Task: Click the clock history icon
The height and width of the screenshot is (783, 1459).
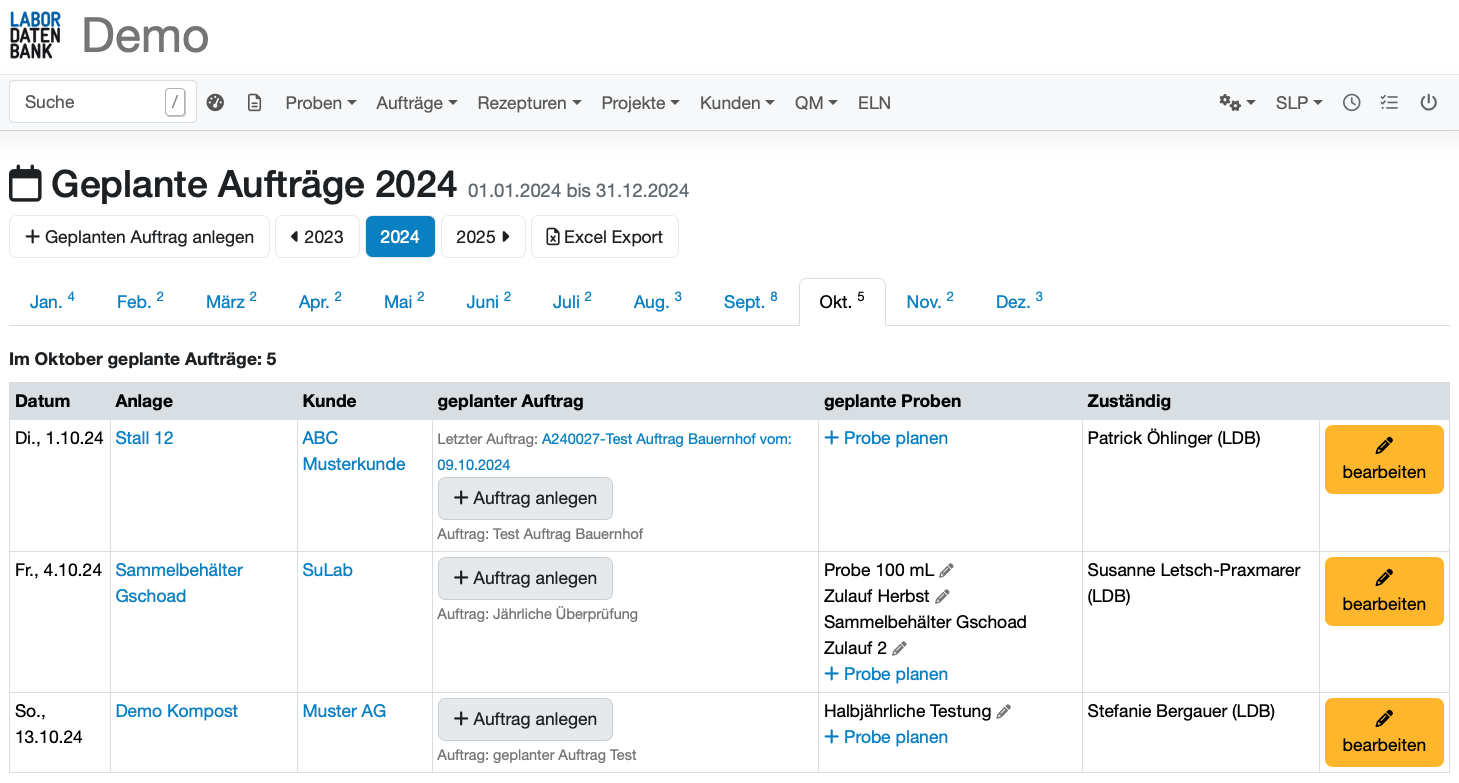Action: click(x=1351, y=103)
